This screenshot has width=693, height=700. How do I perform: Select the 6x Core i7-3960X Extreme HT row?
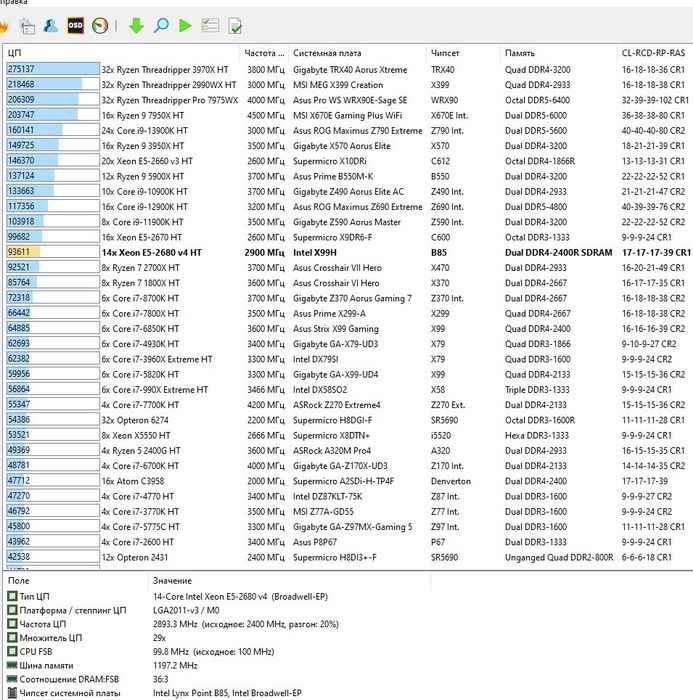tap(348, 359)
